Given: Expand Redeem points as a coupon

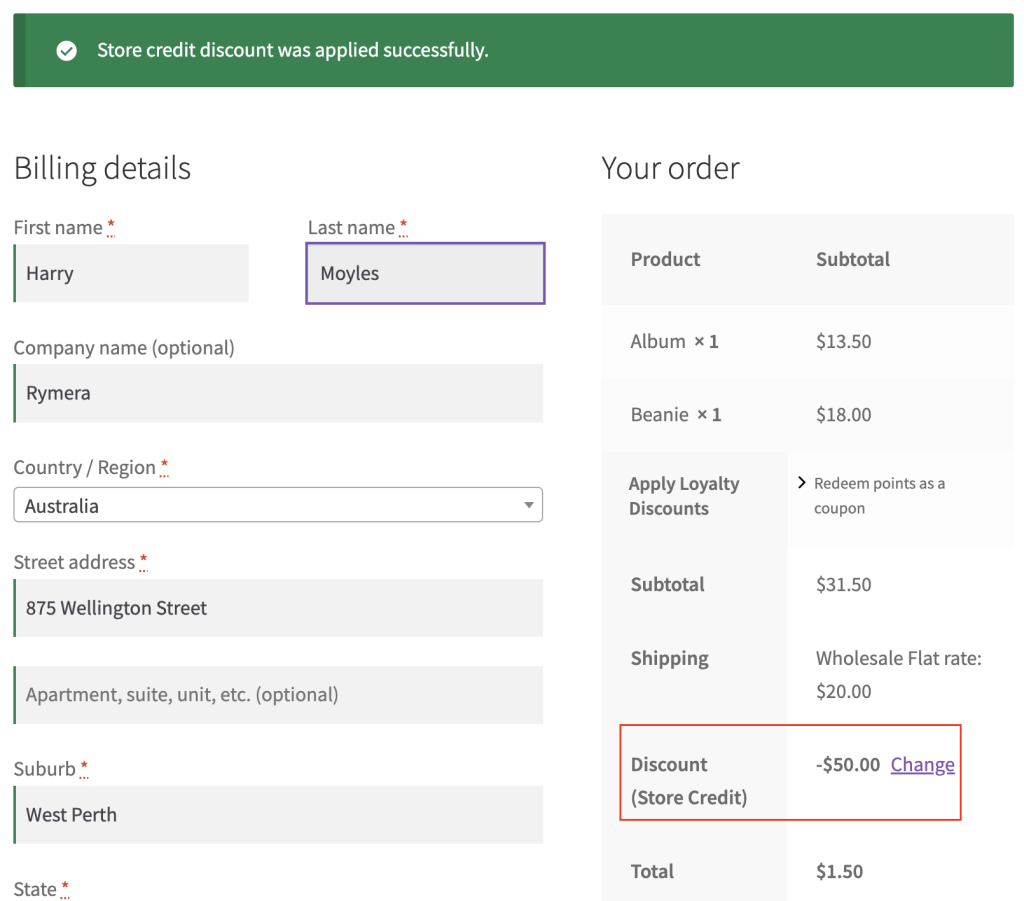Looking at the screenshot, I should pyautogui.click(x=872, y=496).
